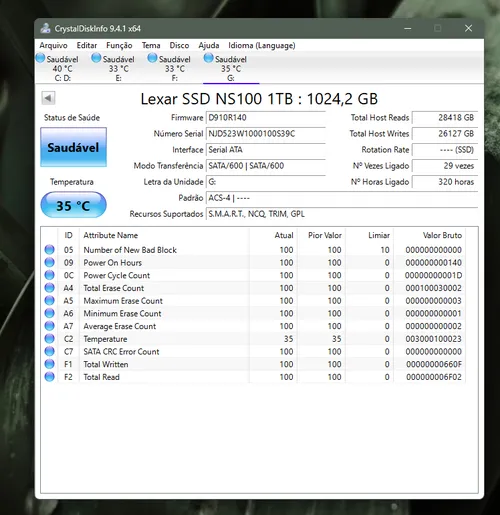
Task: Click status orb for Power On Hours
Action: point(49,262)
